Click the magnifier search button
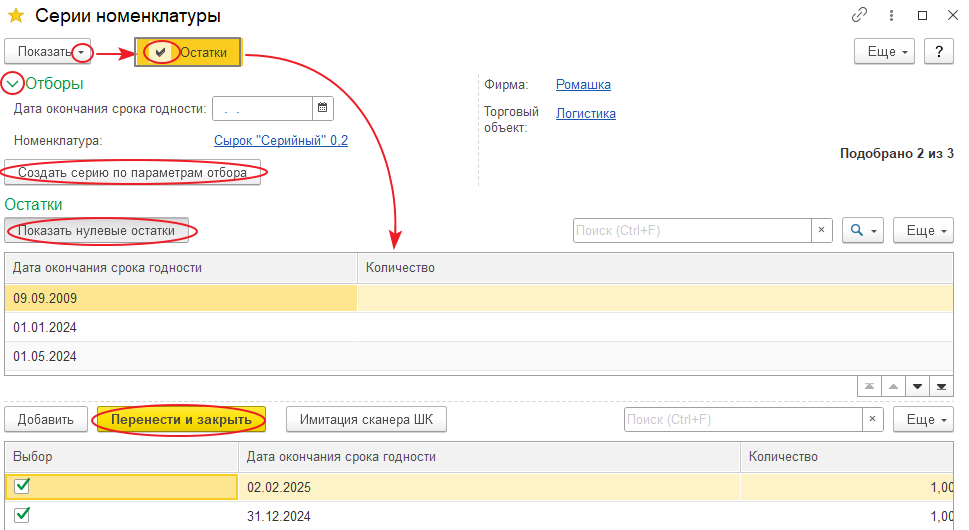The height and width of the screenshot is (530, 969). coord(863,230)
